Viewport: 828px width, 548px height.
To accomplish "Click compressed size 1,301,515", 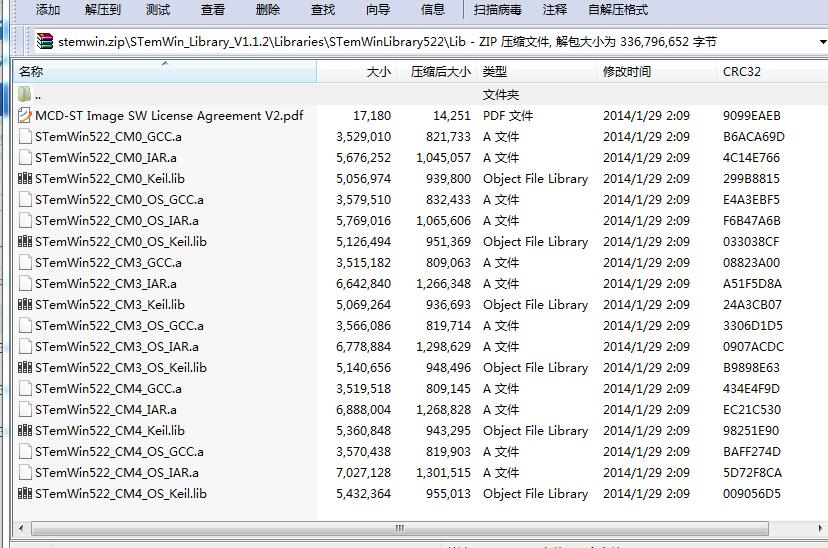I will click(x=443, y=473).
